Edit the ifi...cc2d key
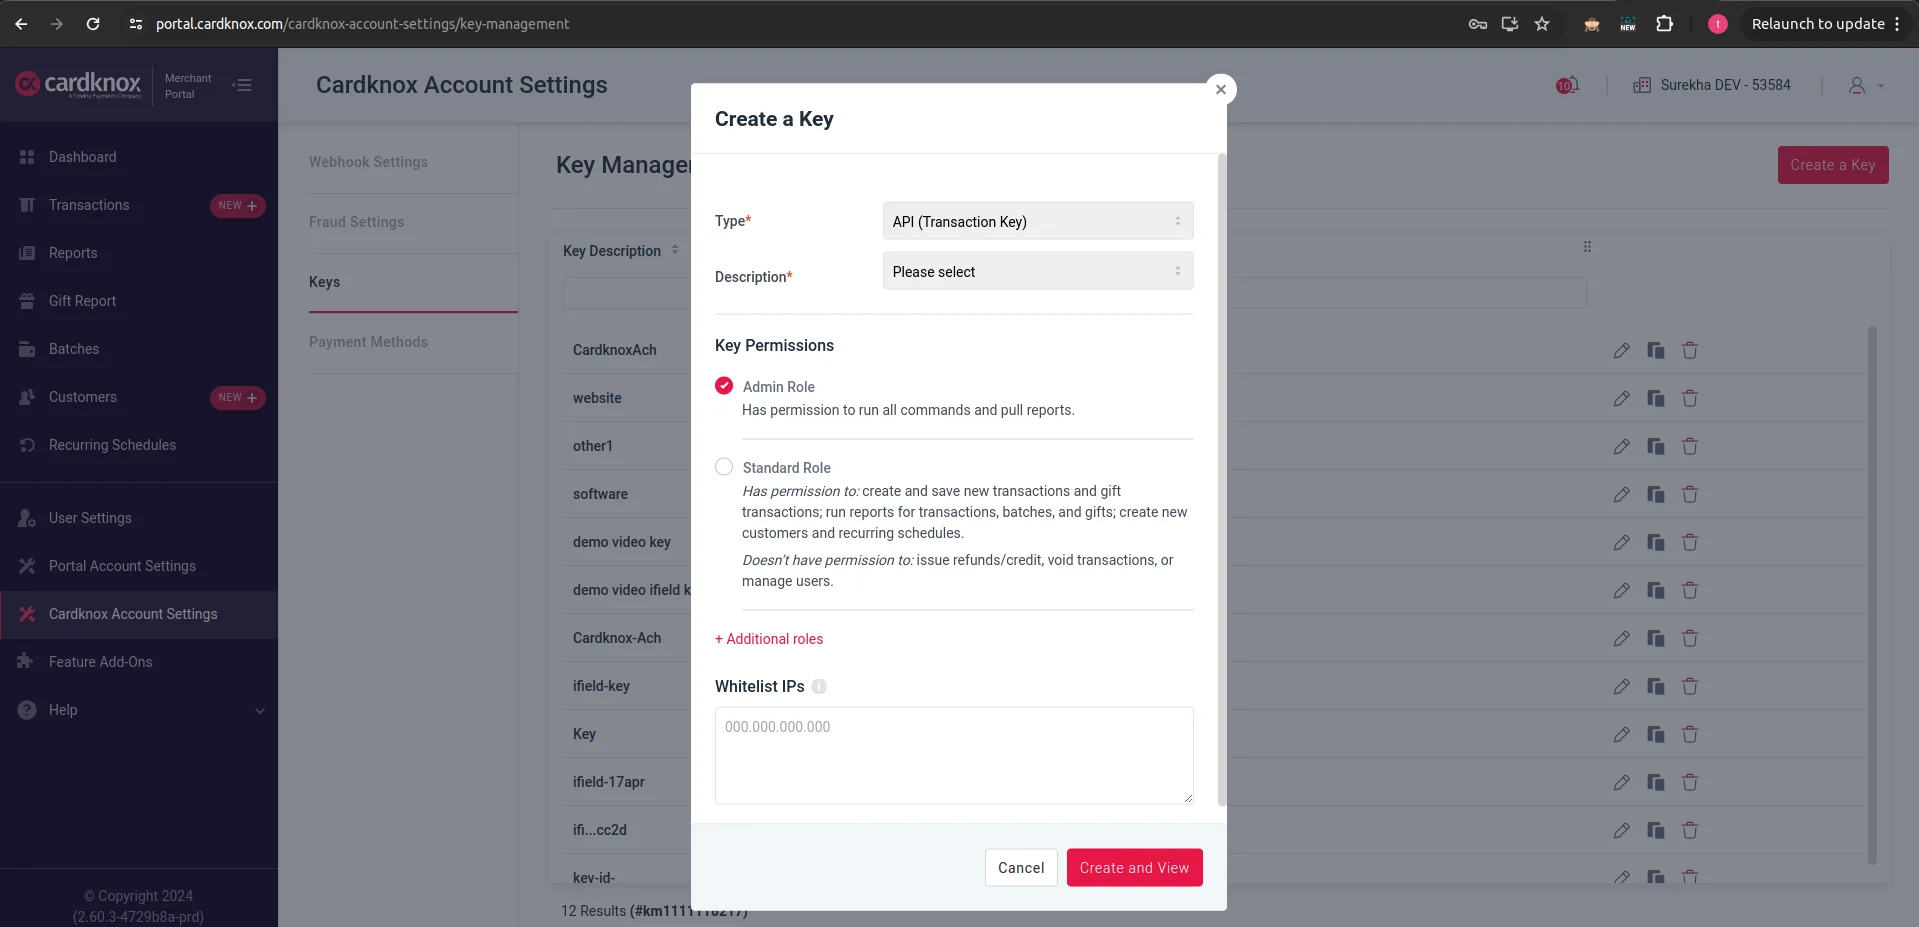 coord(1621,830)
